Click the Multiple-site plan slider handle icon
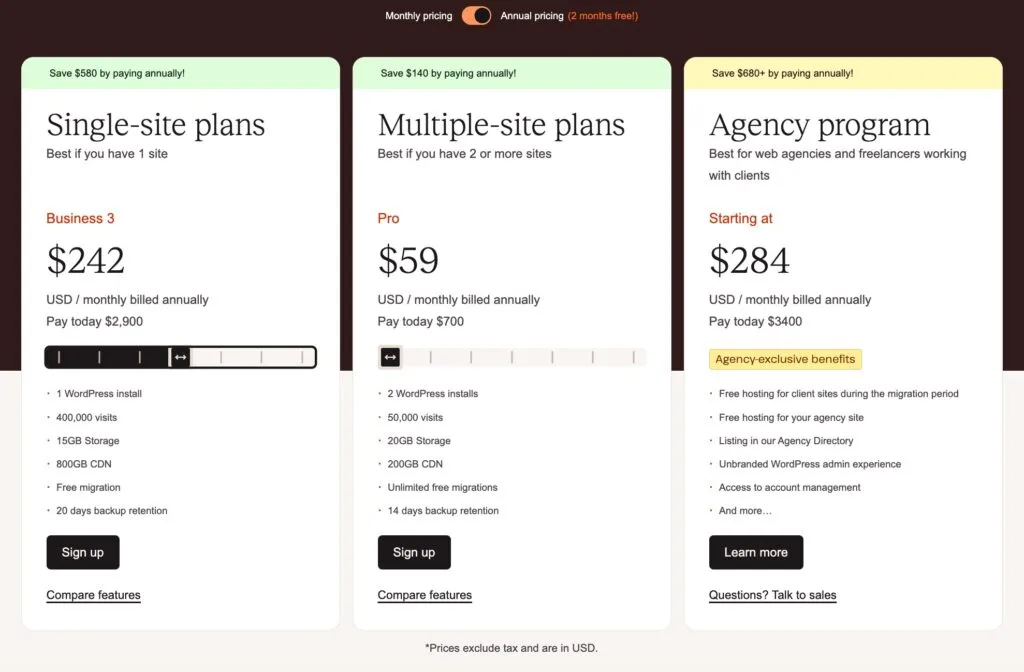Viewport: 1024px width, 672px height. [x=390, y=357]
